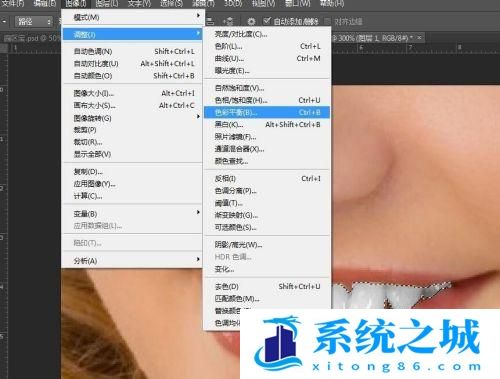Choose 裁剪(P) in the Image menu
This screenshot has width=500, height=379.
pyautogui.click(x=132, y=130)
